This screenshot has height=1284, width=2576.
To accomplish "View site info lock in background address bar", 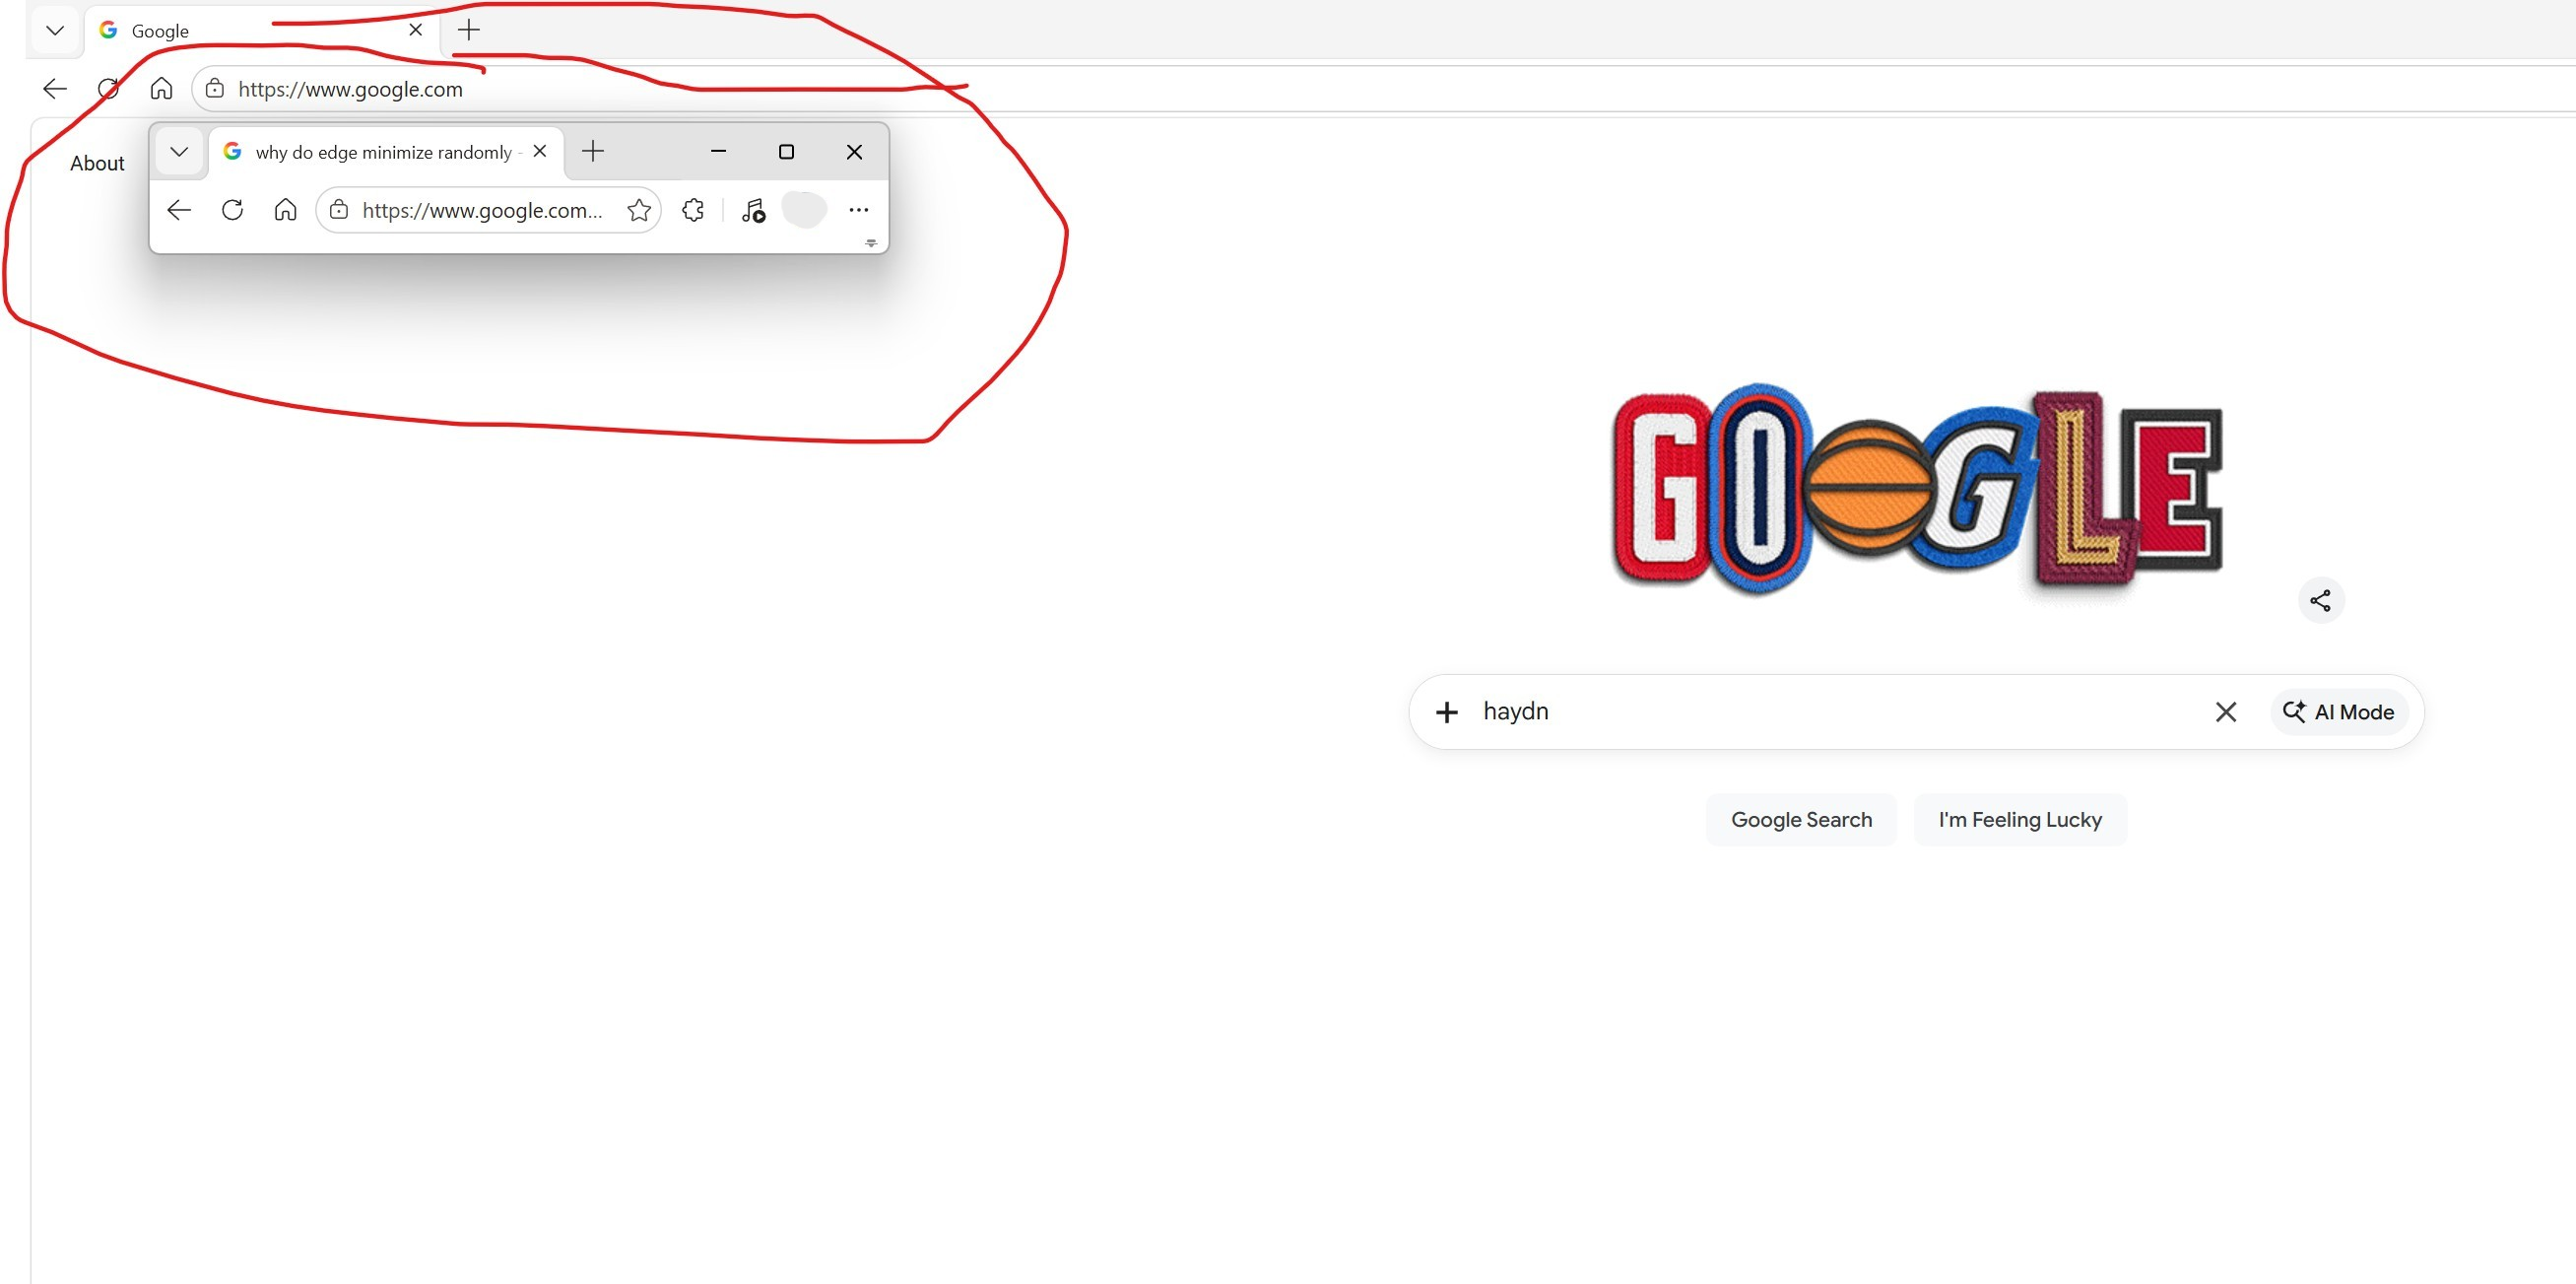I will pyautogui.click(x=215, y=89).
